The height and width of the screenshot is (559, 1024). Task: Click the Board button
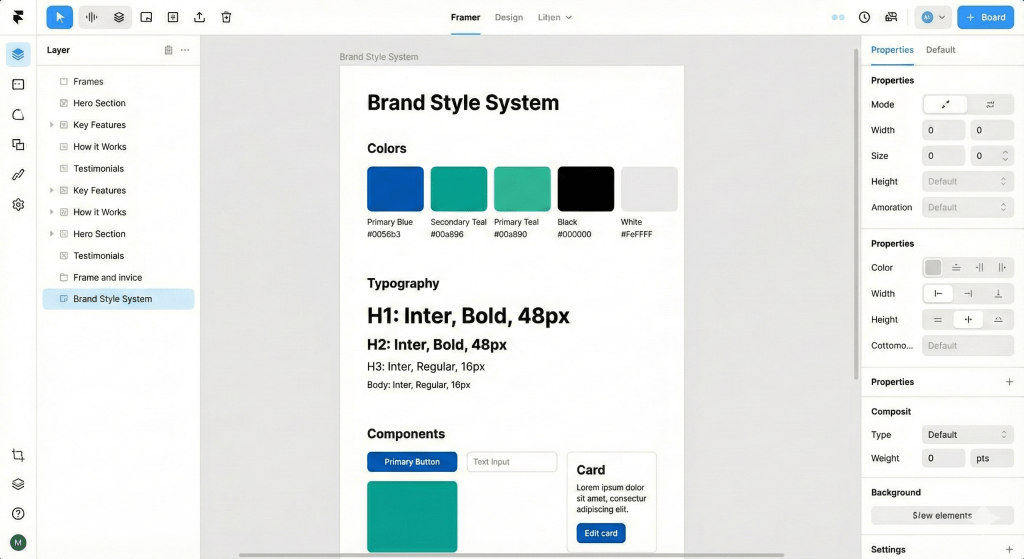[985, 17]
